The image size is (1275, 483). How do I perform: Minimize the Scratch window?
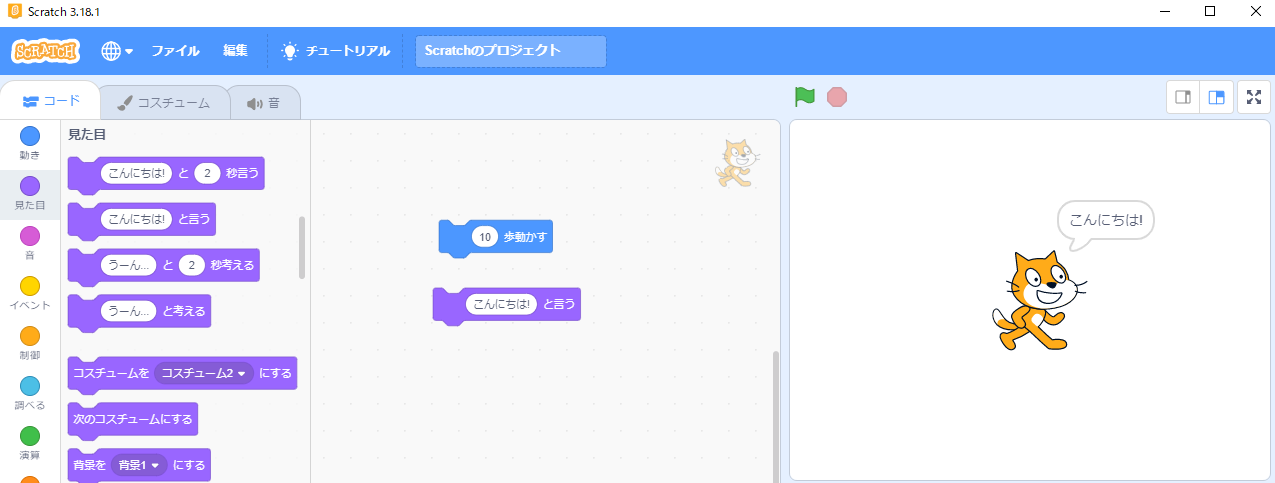pyautogui.click(x=1164, y=12)
